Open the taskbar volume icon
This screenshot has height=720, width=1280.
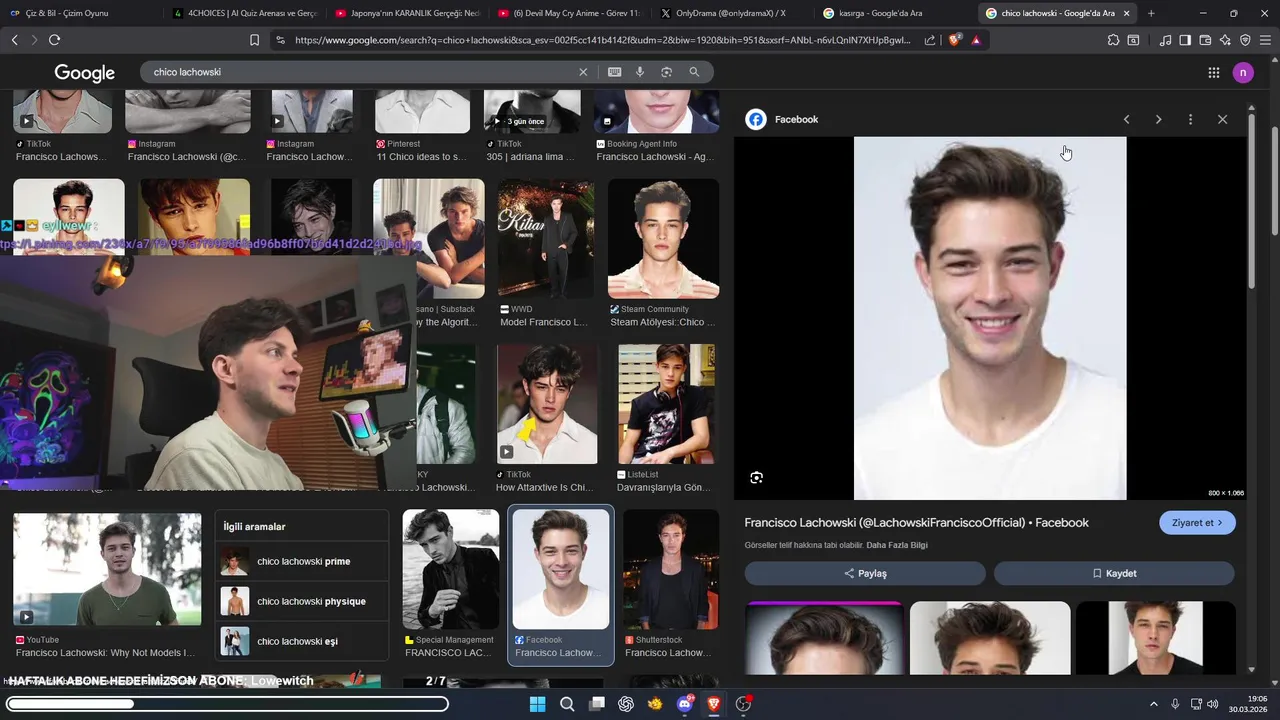[1212, 704]
